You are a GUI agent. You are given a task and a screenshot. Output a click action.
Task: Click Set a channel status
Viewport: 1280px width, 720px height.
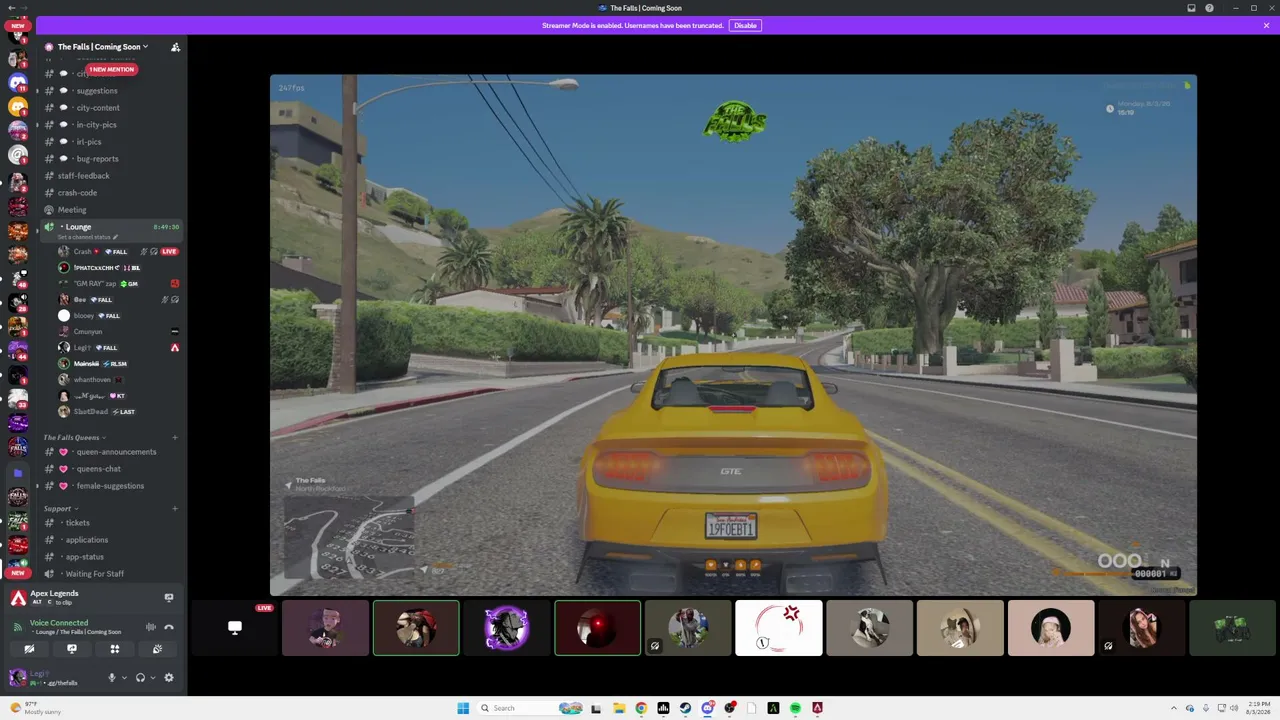[88, 237]
